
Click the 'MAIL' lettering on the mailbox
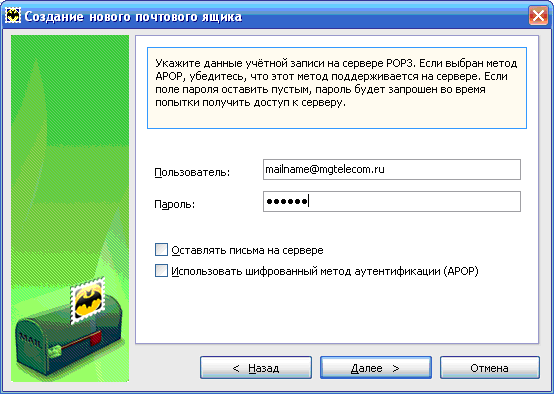pyautogui.click(x=30, y=340)
